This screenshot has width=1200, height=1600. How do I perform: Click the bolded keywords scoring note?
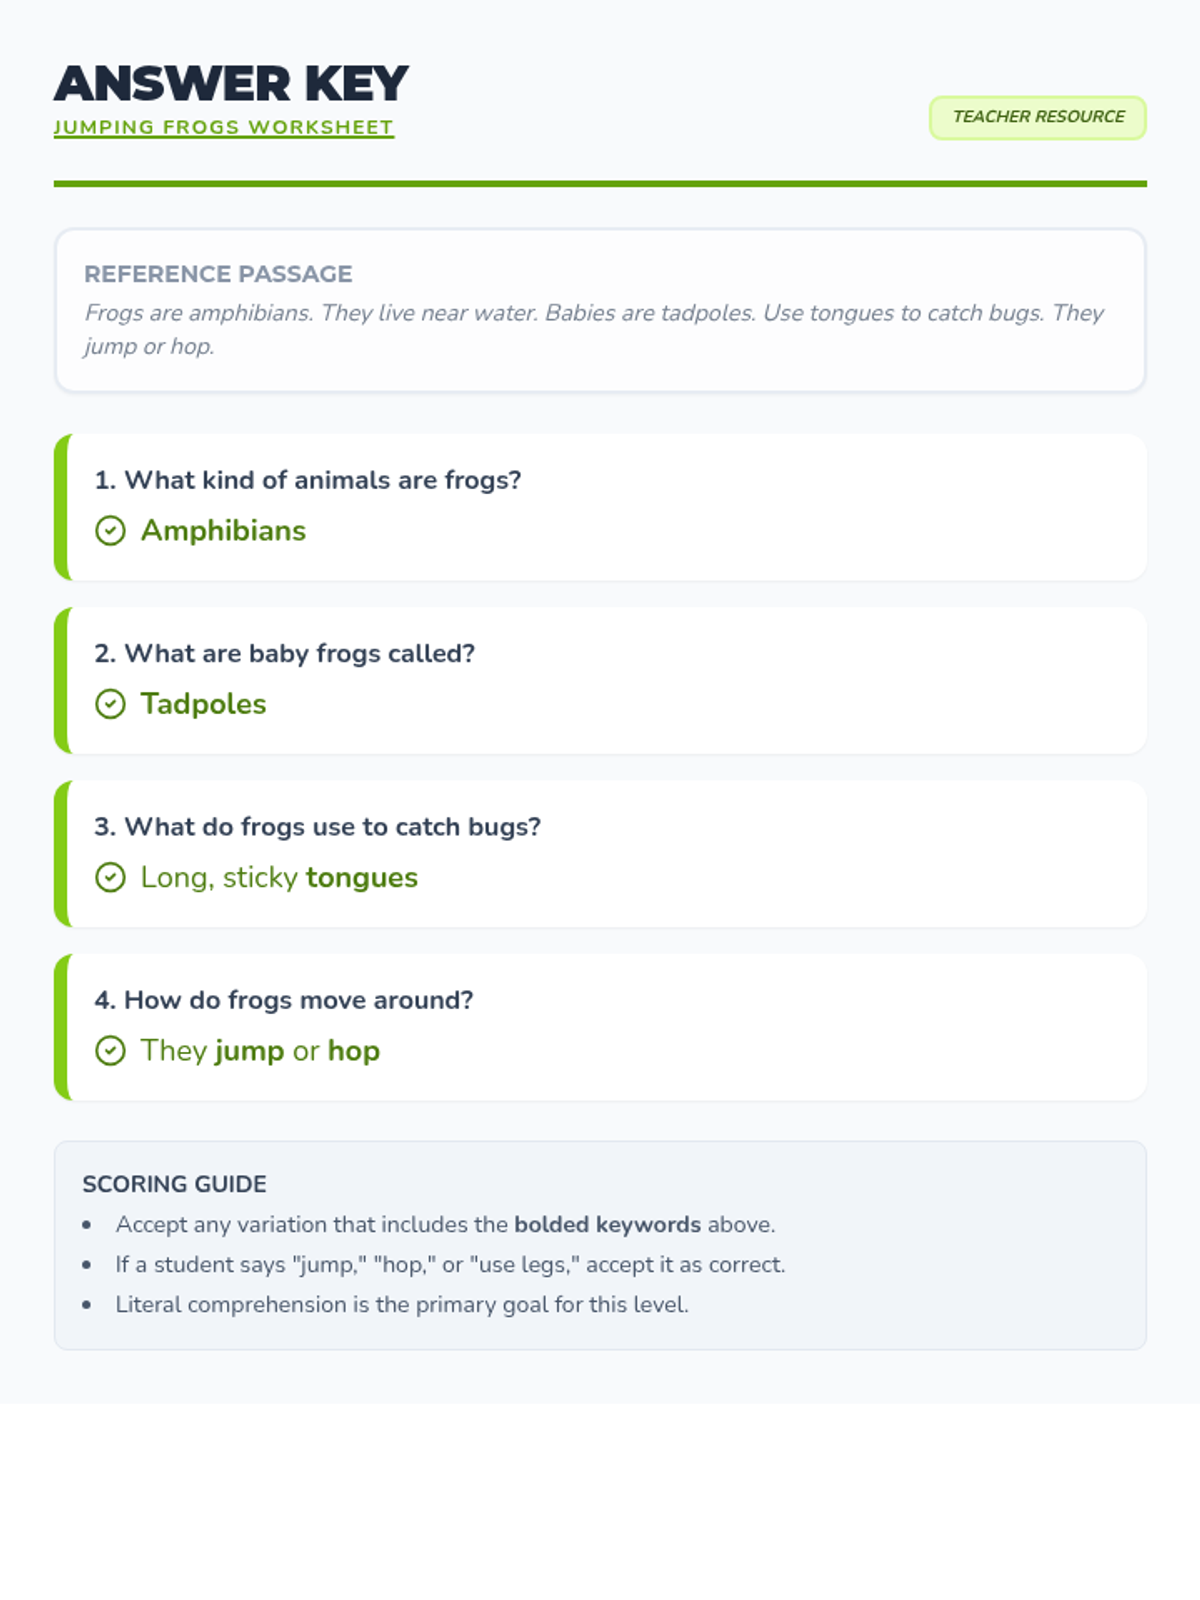coord(445,1224)
